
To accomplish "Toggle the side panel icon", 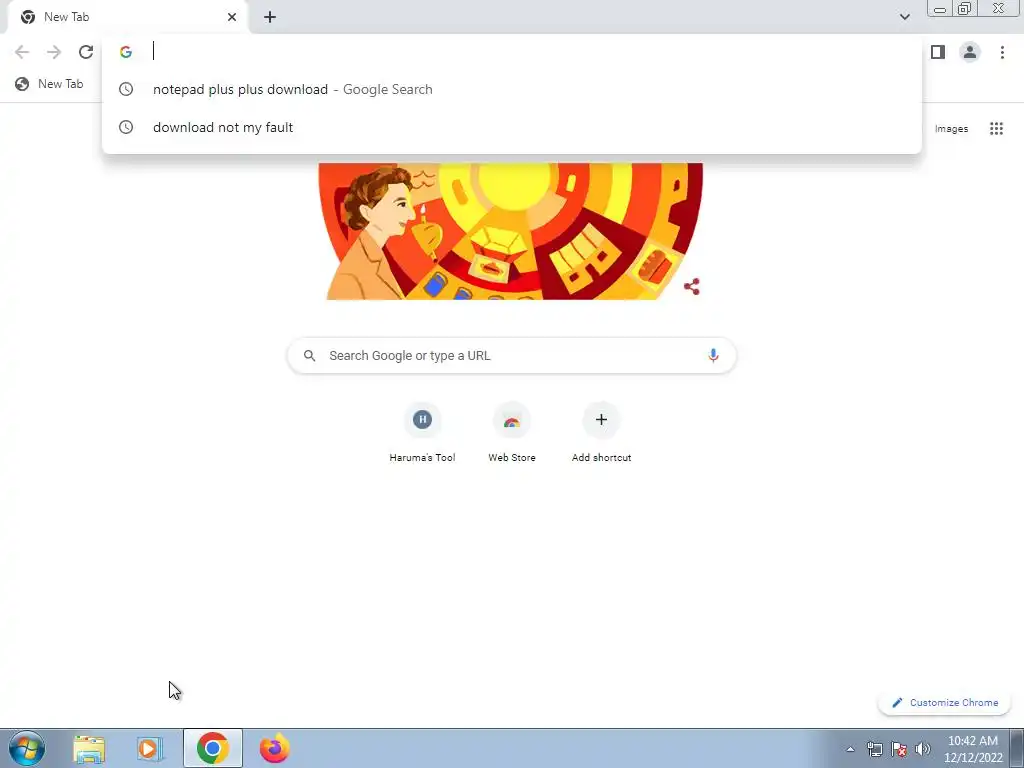I will pyautogui.click(x=938, y=52).
